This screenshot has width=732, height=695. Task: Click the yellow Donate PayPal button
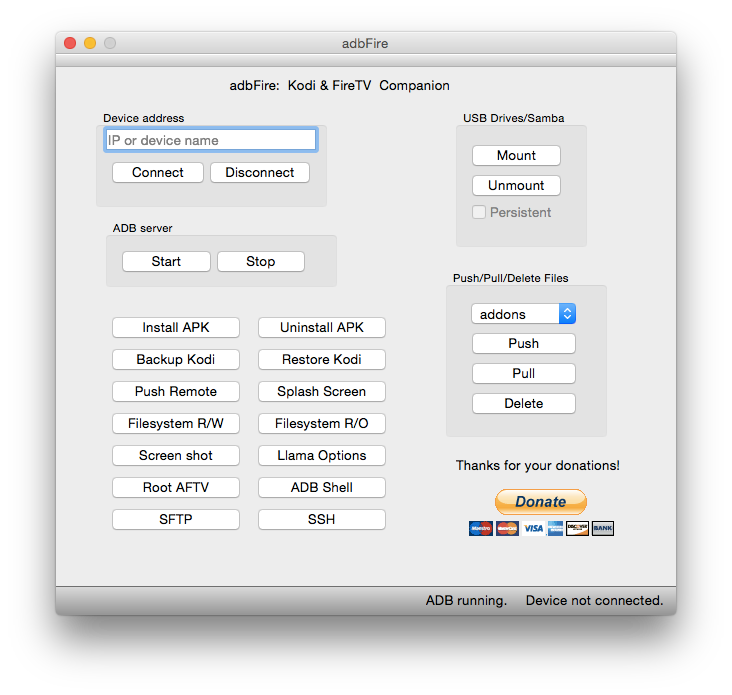coord(540,502)
